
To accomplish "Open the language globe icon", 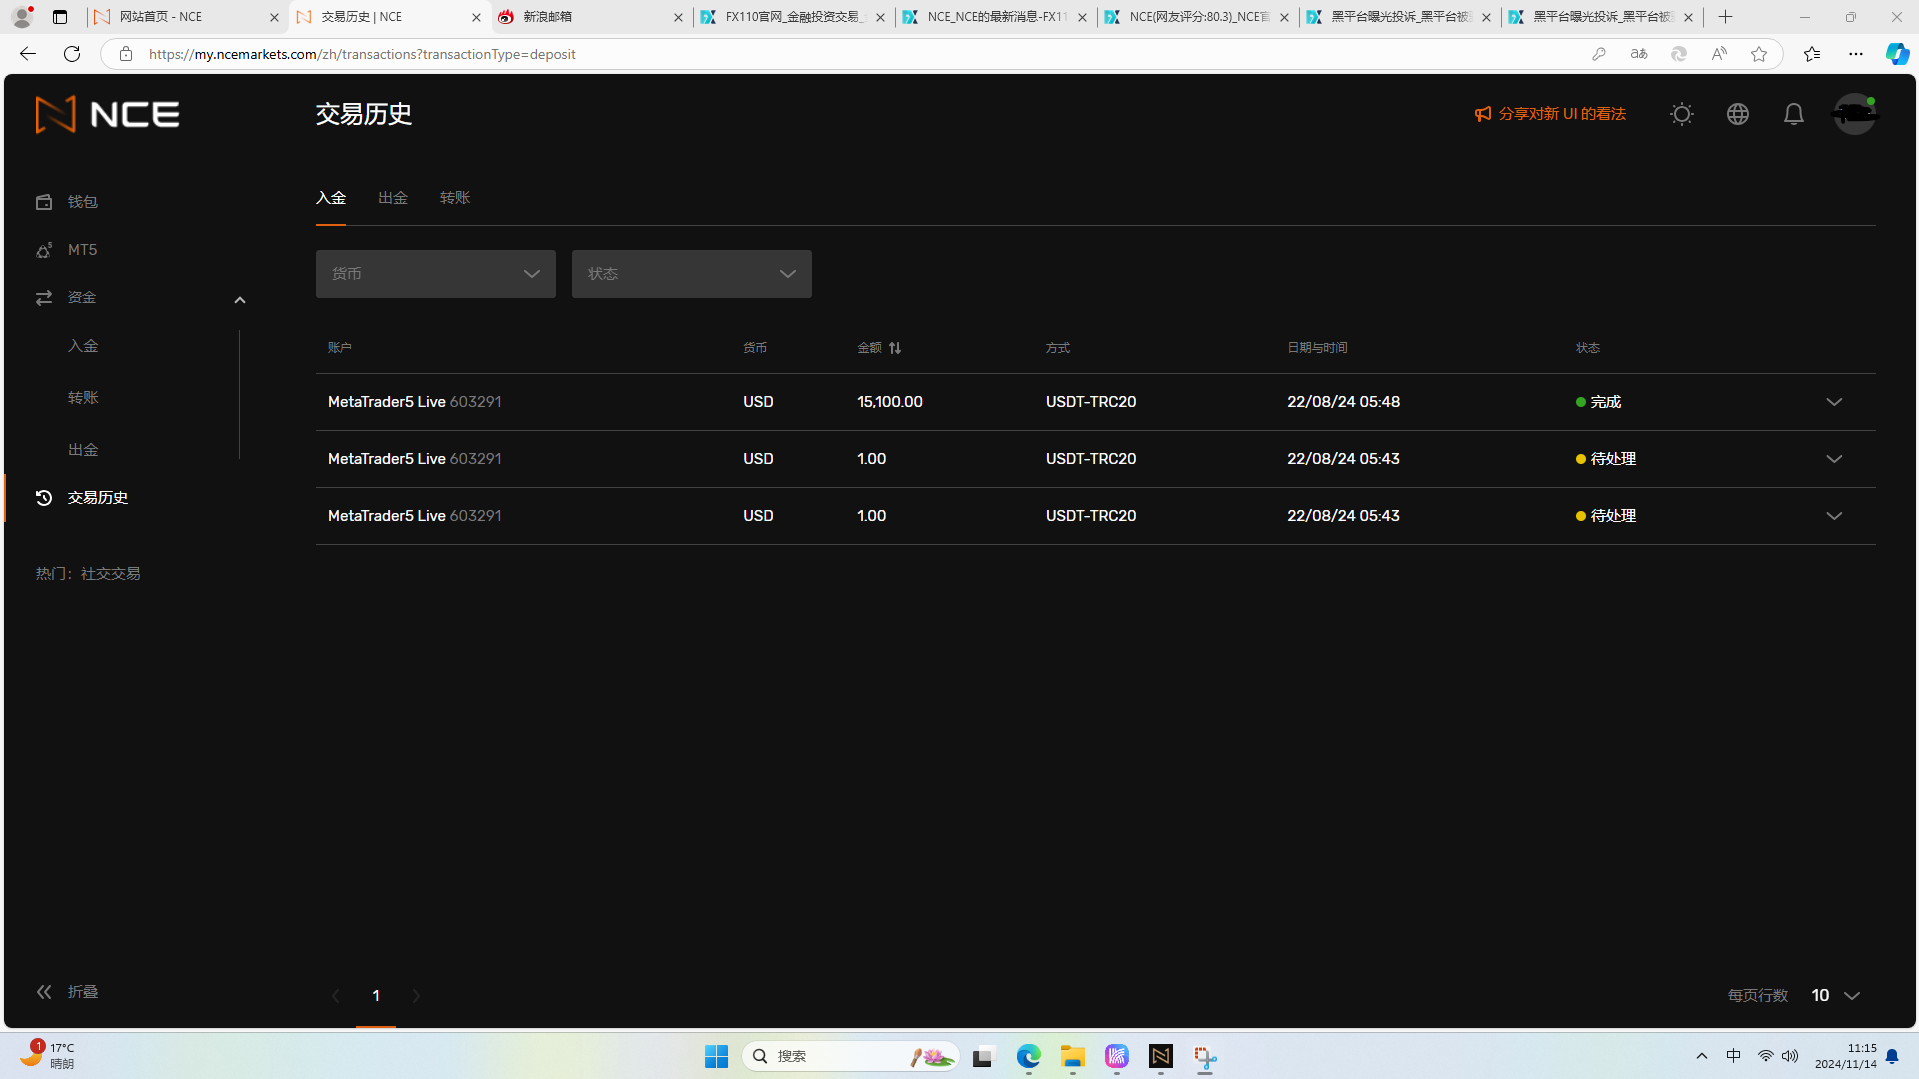I will coord(1737,114).
